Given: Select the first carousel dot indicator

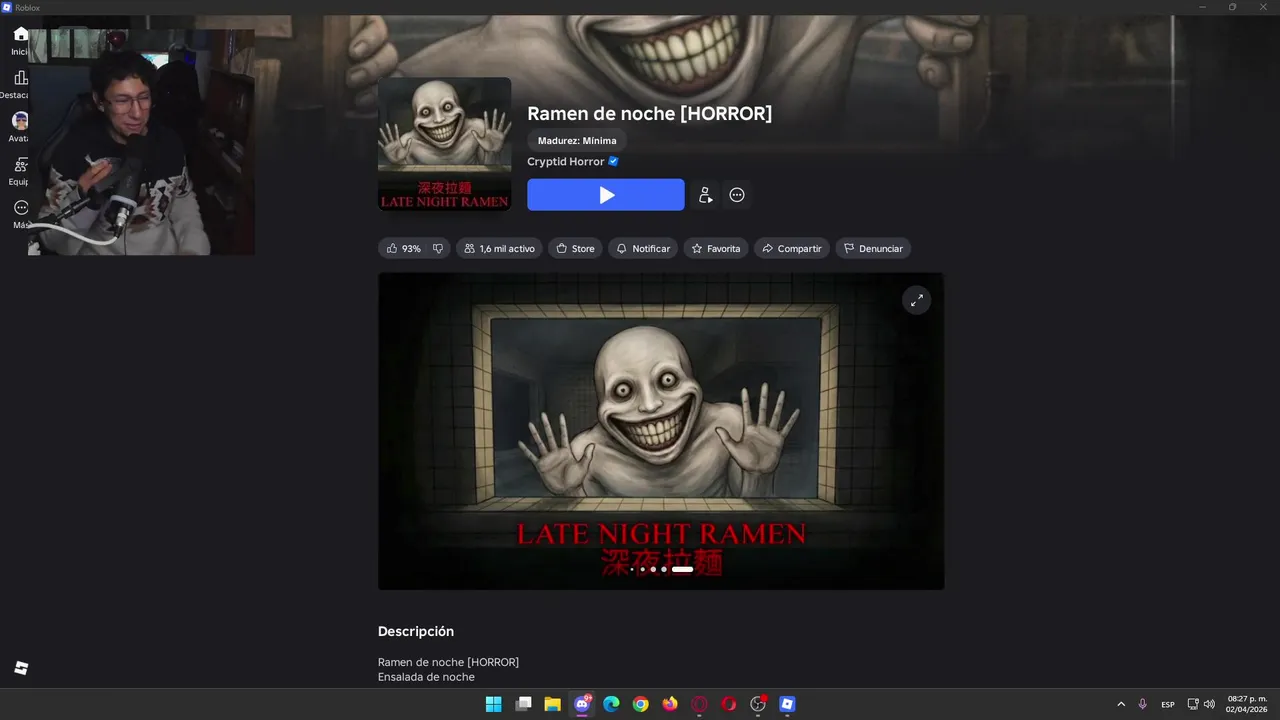Looking at the screenshot, I should point(632,569).
